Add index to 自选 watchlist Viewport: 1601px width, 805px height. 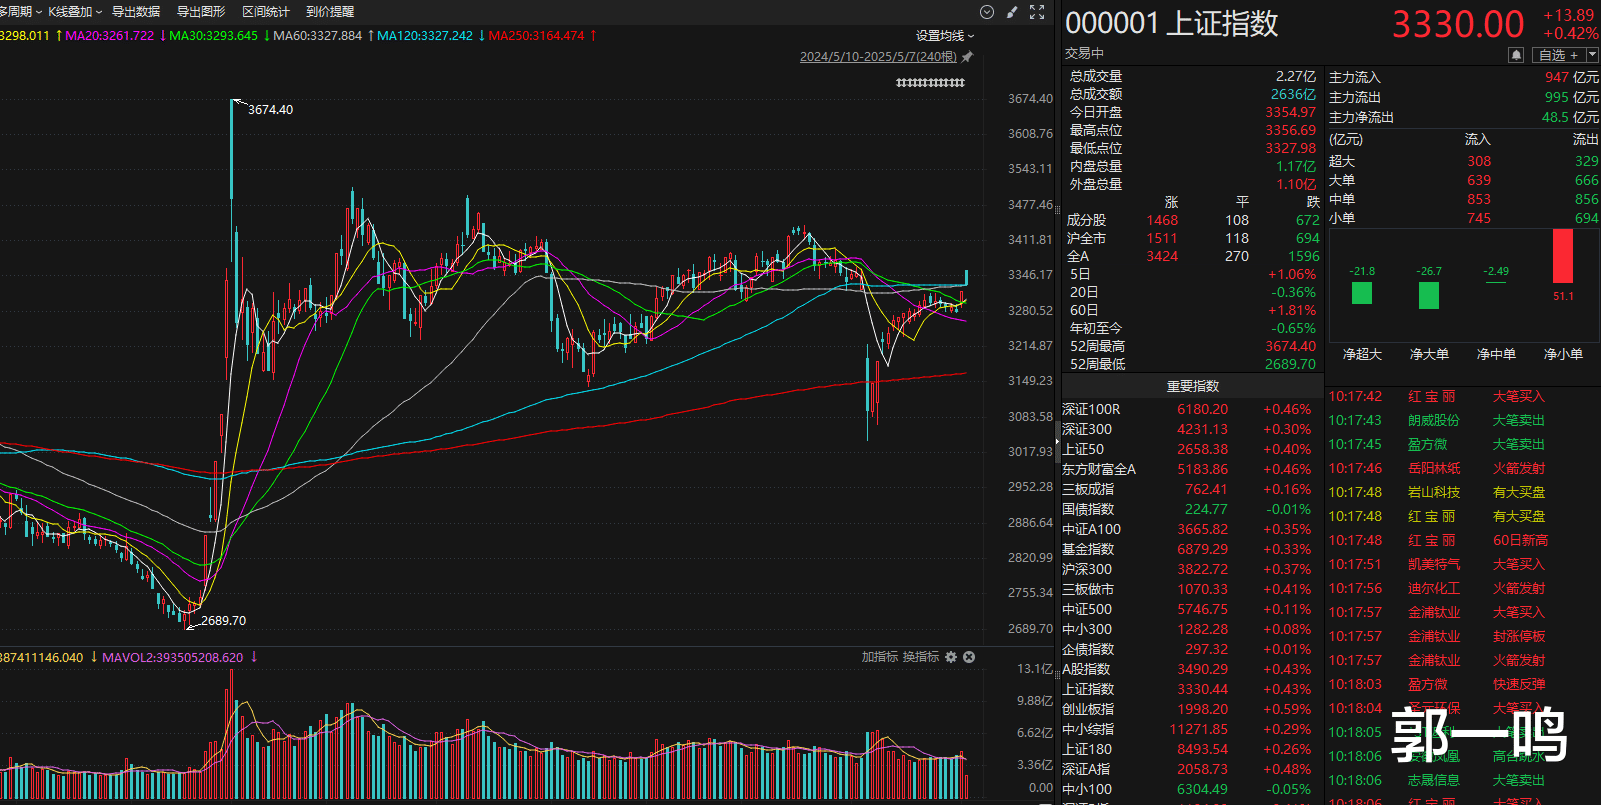coord(1558,55)
